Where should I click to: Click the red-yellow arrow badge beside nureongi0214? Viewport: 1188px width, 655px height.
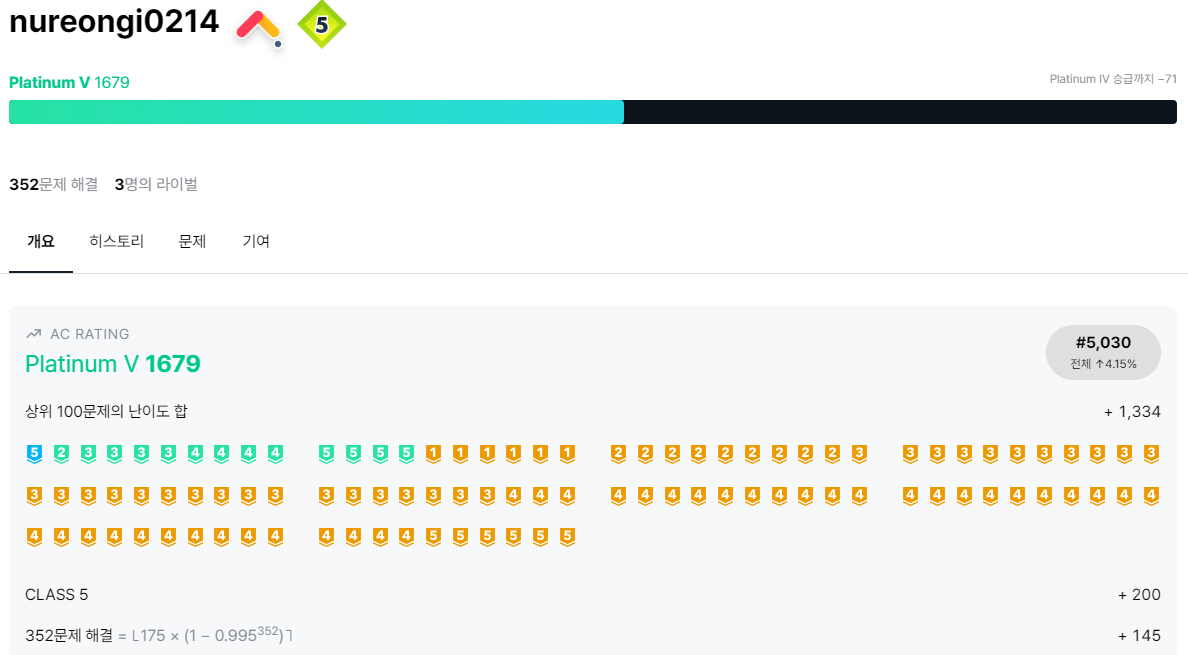click(259, 29)
